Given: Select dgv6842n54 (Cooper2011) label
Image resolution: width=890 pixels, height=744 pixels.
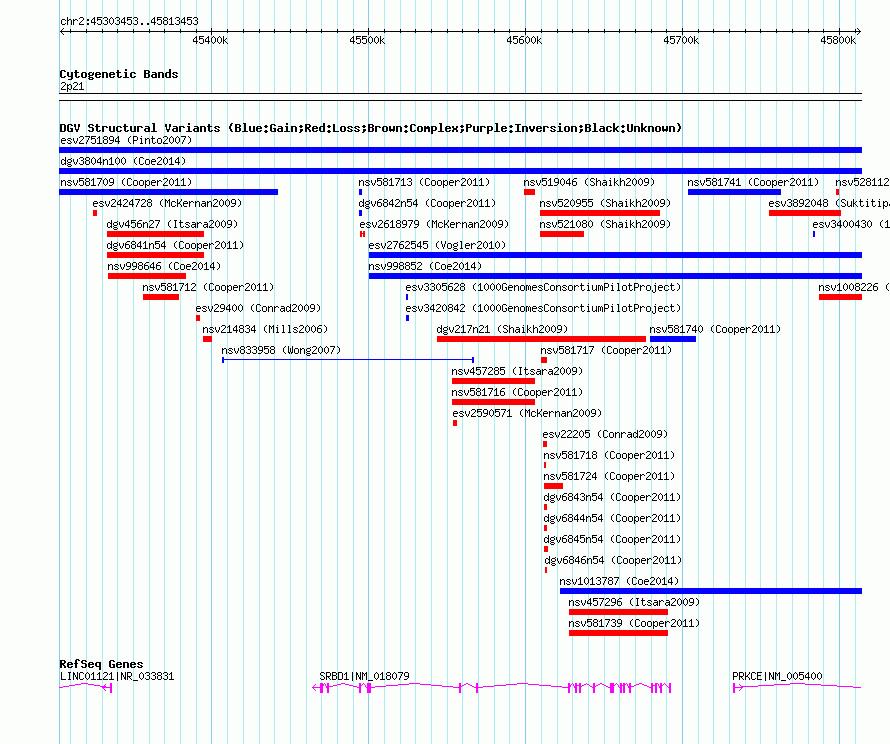Looking at the screenshot, I should pos(427,203).
